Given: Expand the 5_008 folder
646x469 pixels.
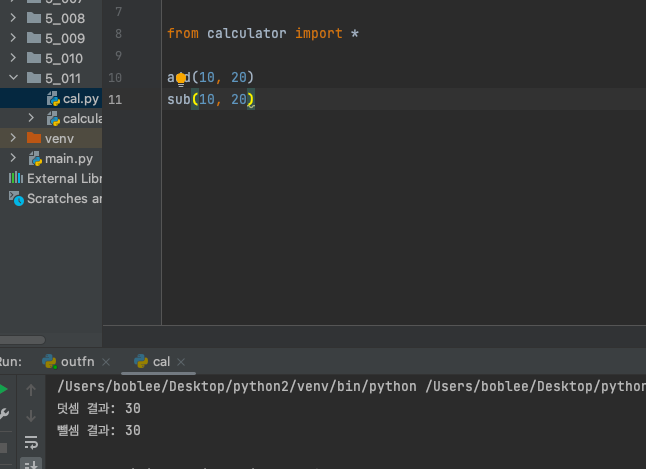Looking at the screenshot, I should [13, 18].
